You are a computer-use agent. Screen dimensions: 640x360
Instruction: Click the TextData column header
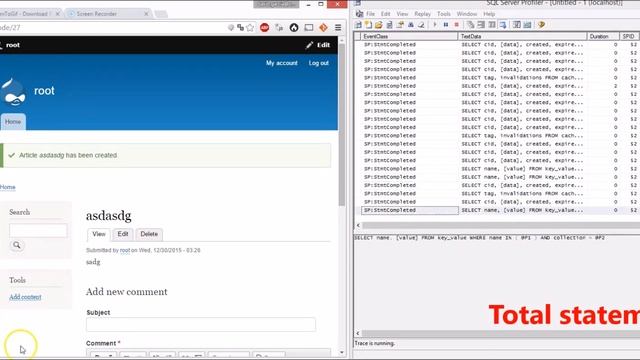(522, 36)
